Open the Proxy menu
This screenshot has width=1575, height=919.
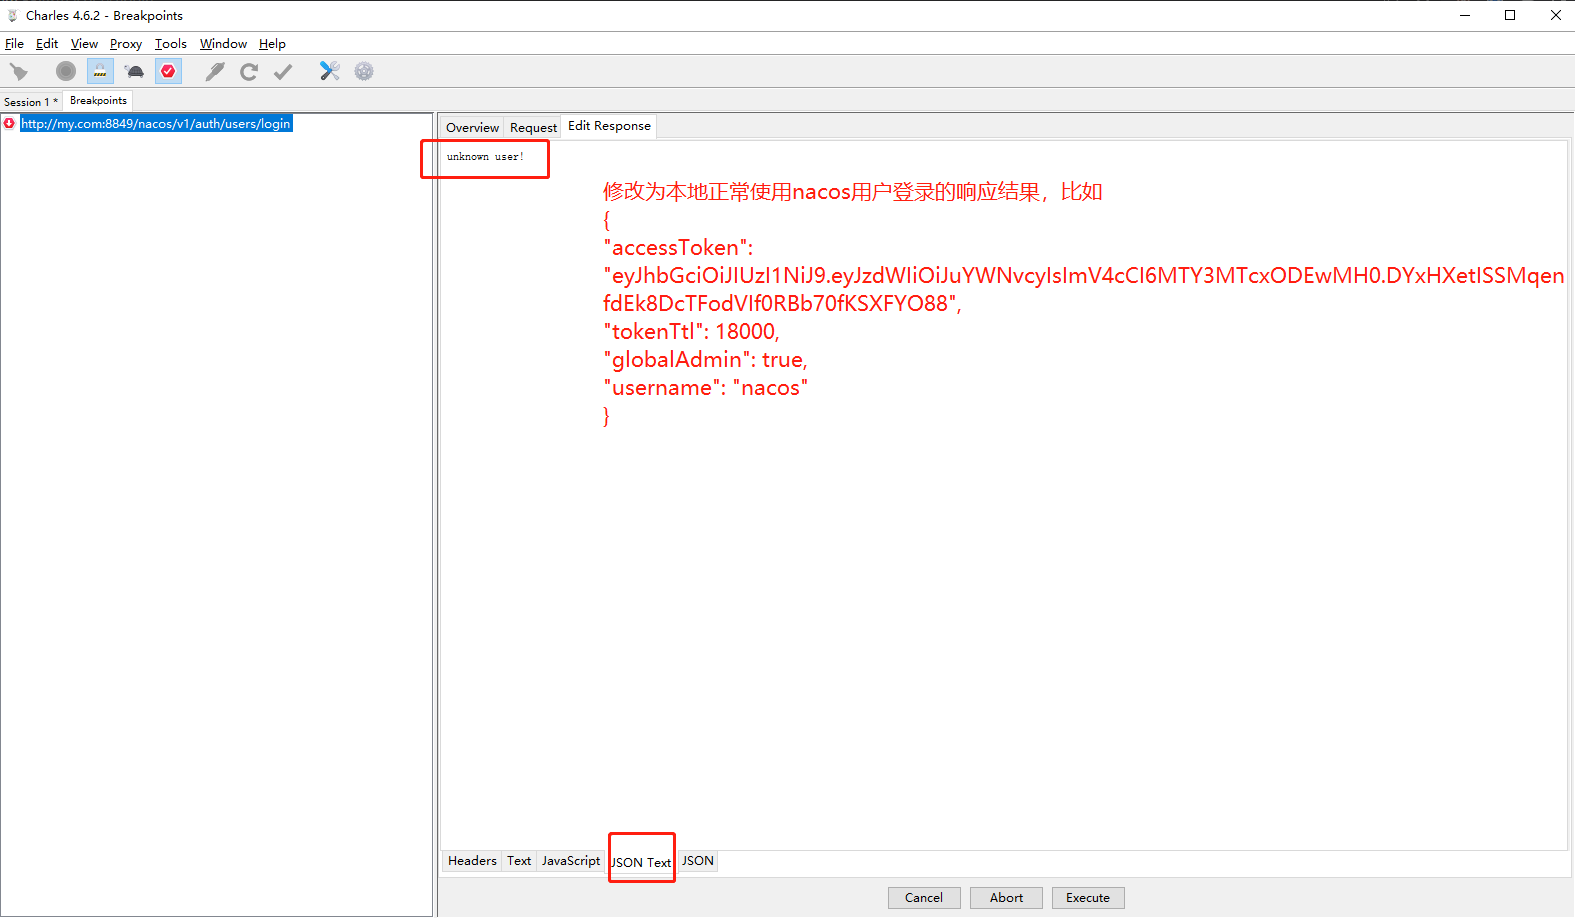click(126, 44)
